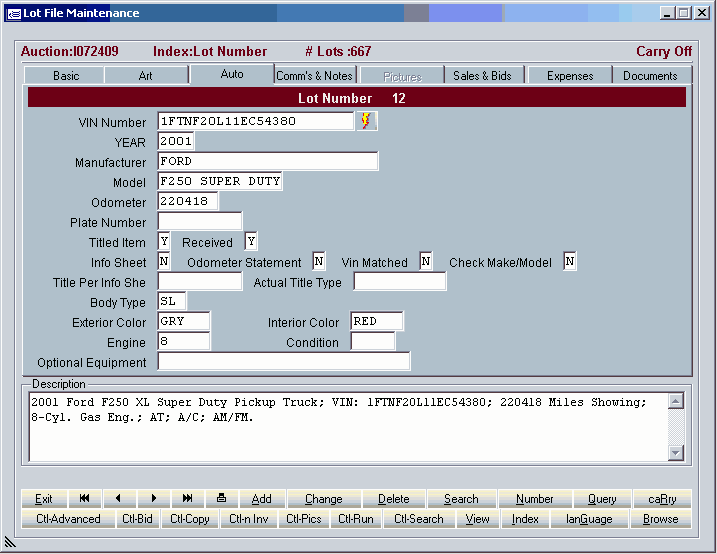Click the Search button
Viewport: 717px width, 554px height.
point(461,499)
